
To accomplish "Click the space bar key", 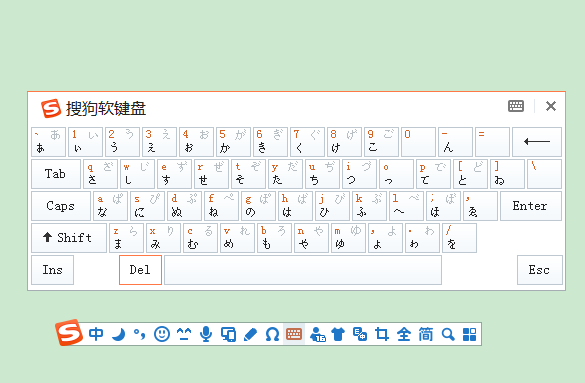I will coord(303,270).
